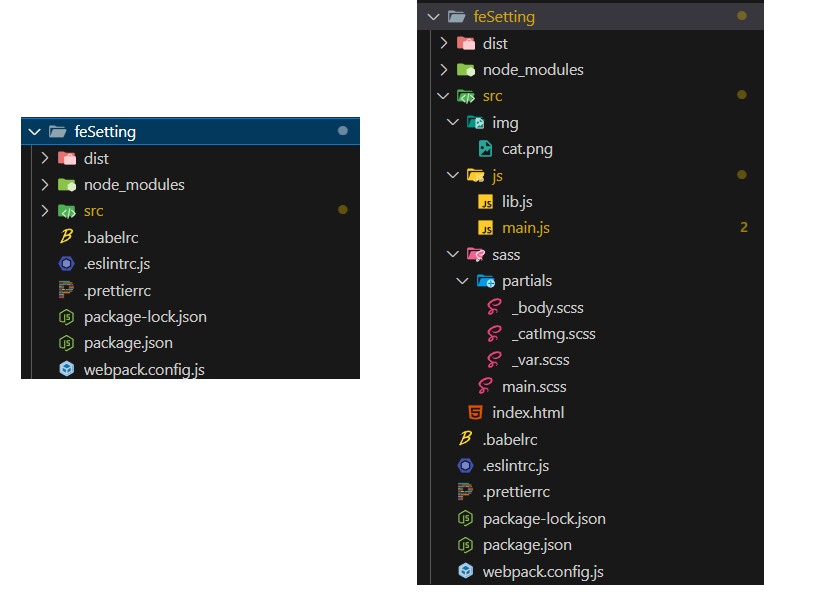Collapse feSetting folder chevron in left panel
Screen dimensions: 825x602
35,132
